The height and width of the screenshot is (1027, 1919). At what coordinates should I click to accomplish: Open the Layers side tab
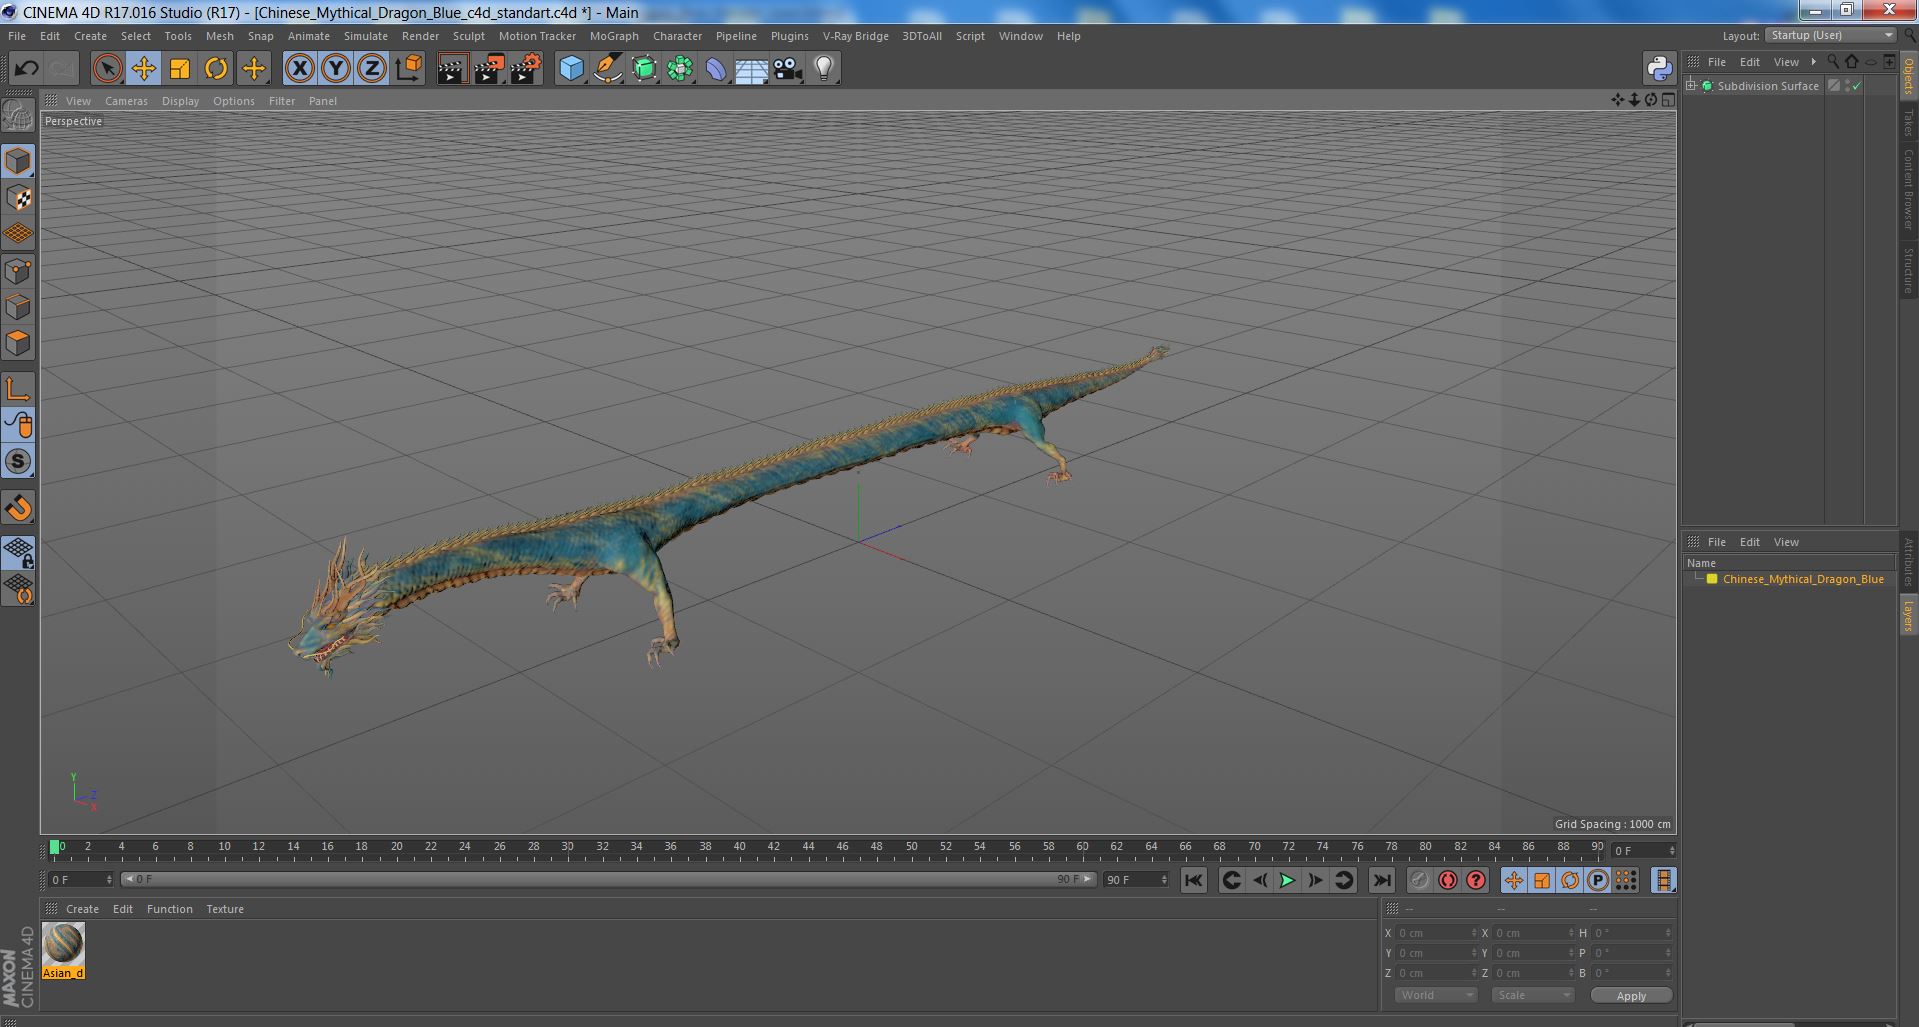point(1908,616)
